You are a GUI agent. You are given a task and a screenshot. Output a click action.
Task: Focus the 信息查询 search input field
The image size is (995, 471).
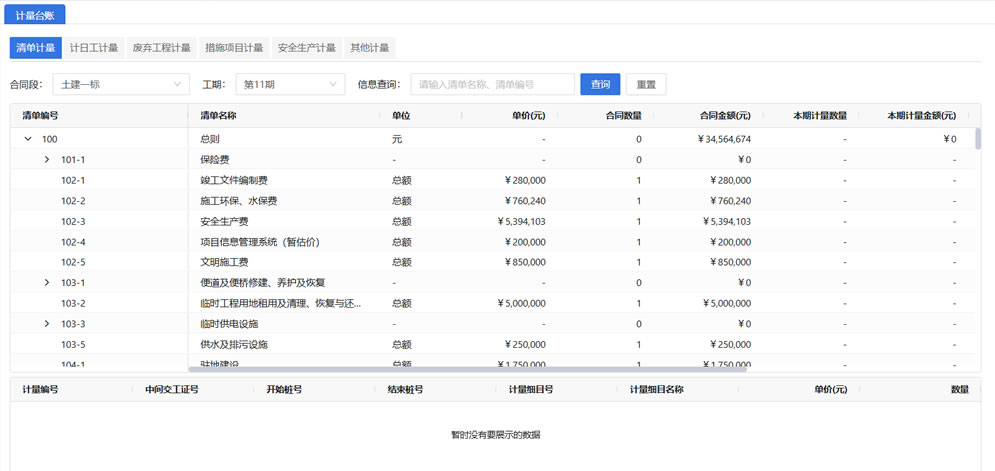492,85
